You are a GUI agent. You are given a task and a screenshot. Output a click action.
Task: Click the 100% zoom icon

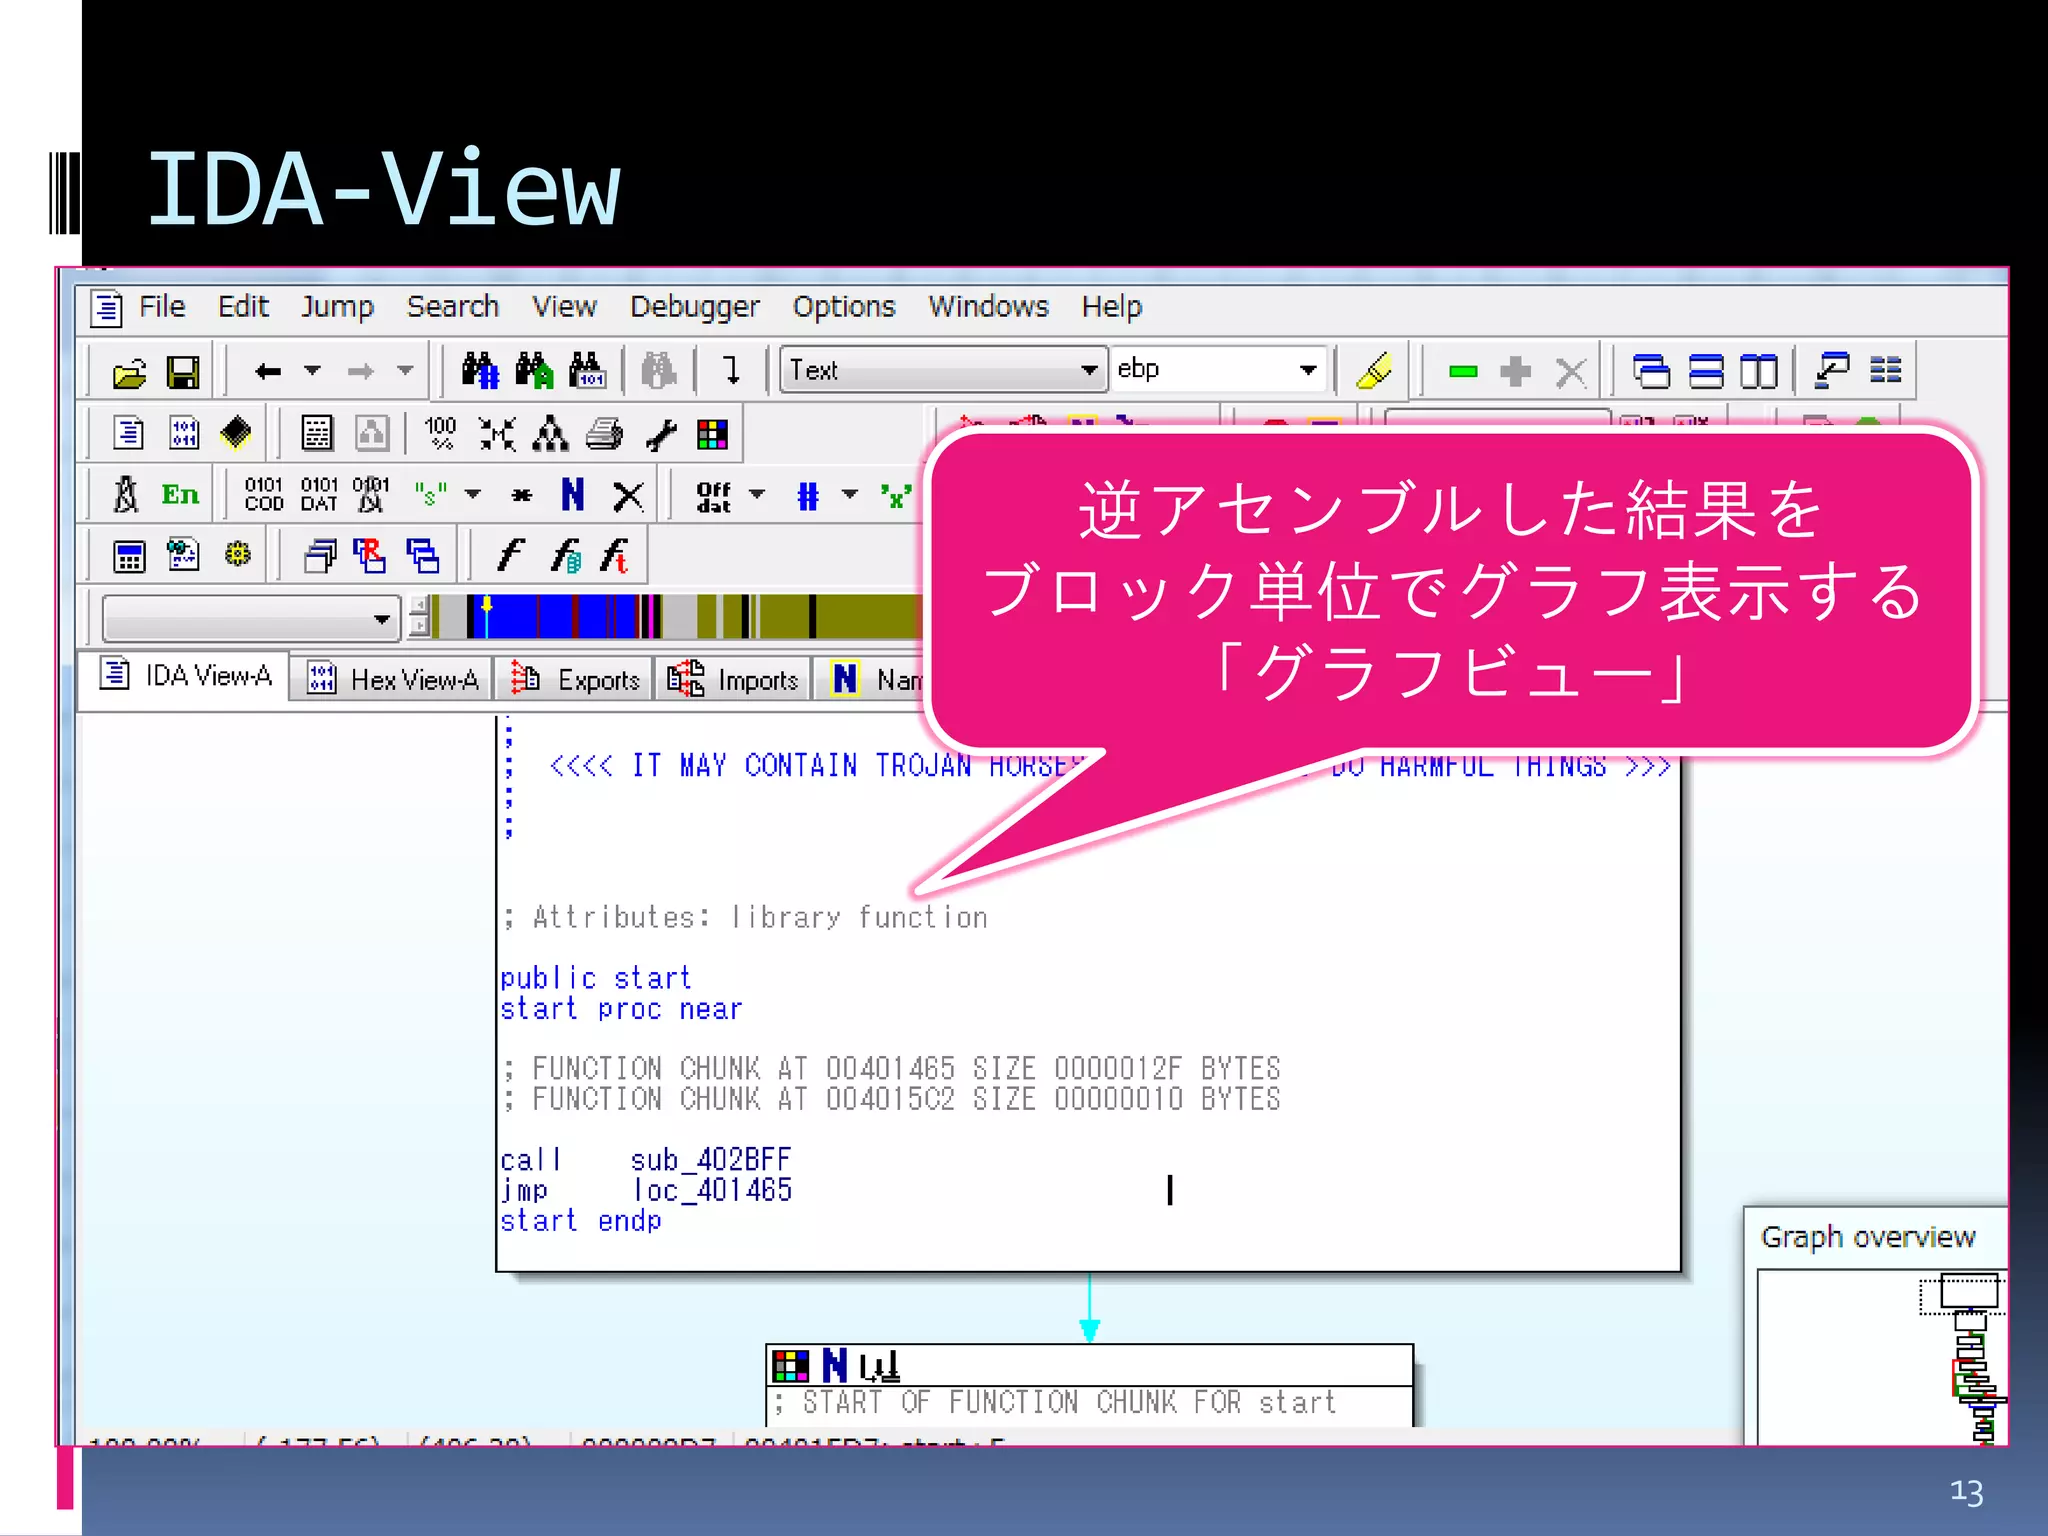coord(440,433)
